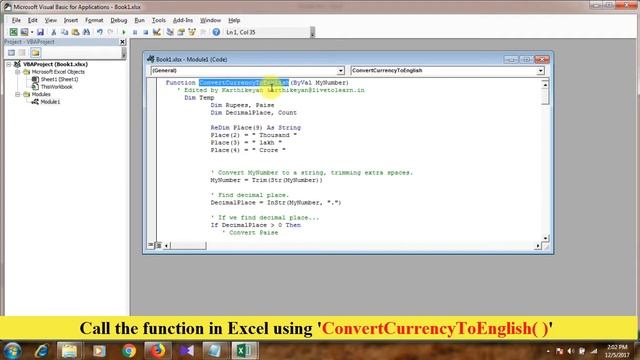
Task: Open the Add-Ins menu
Action: click(183, 20)
